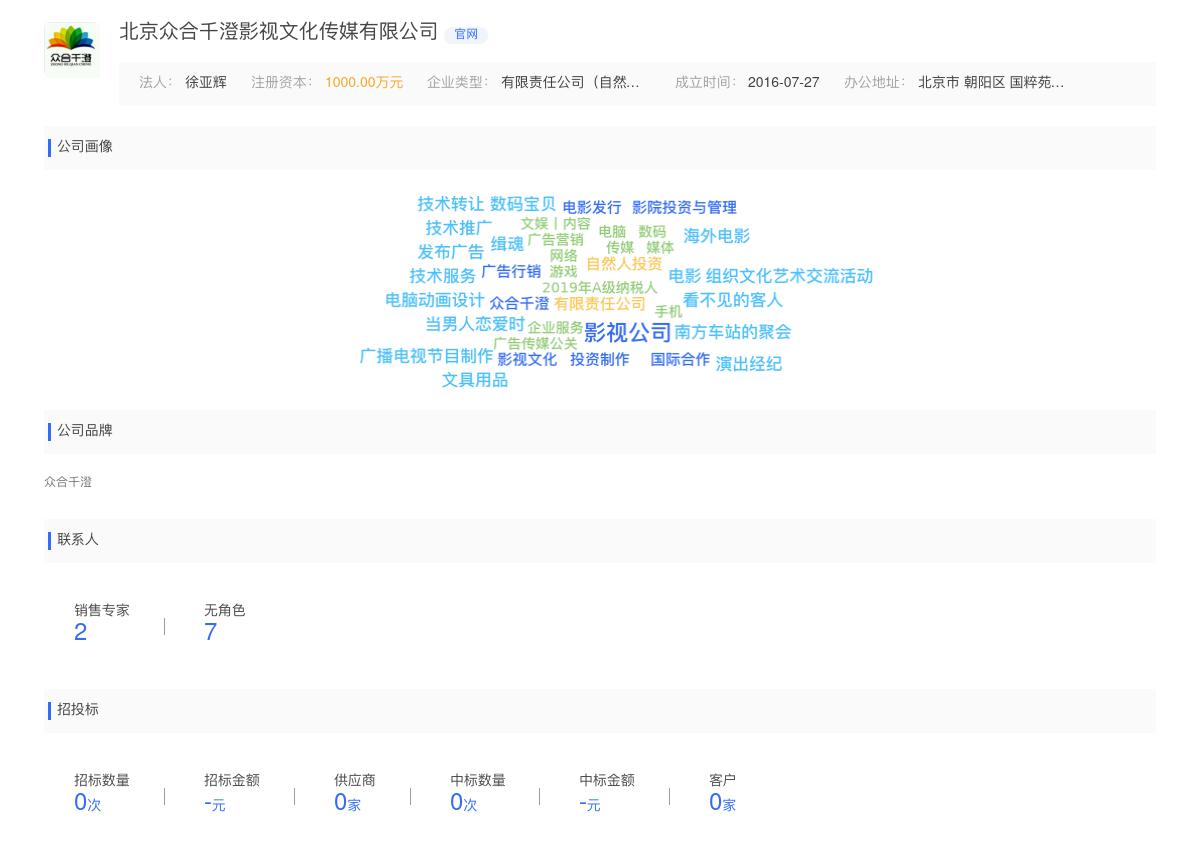The height and width of the screenshot is (861, 1200).
Task: Click the word cloud tag 技术转让
Action: [x=450, y=204]
